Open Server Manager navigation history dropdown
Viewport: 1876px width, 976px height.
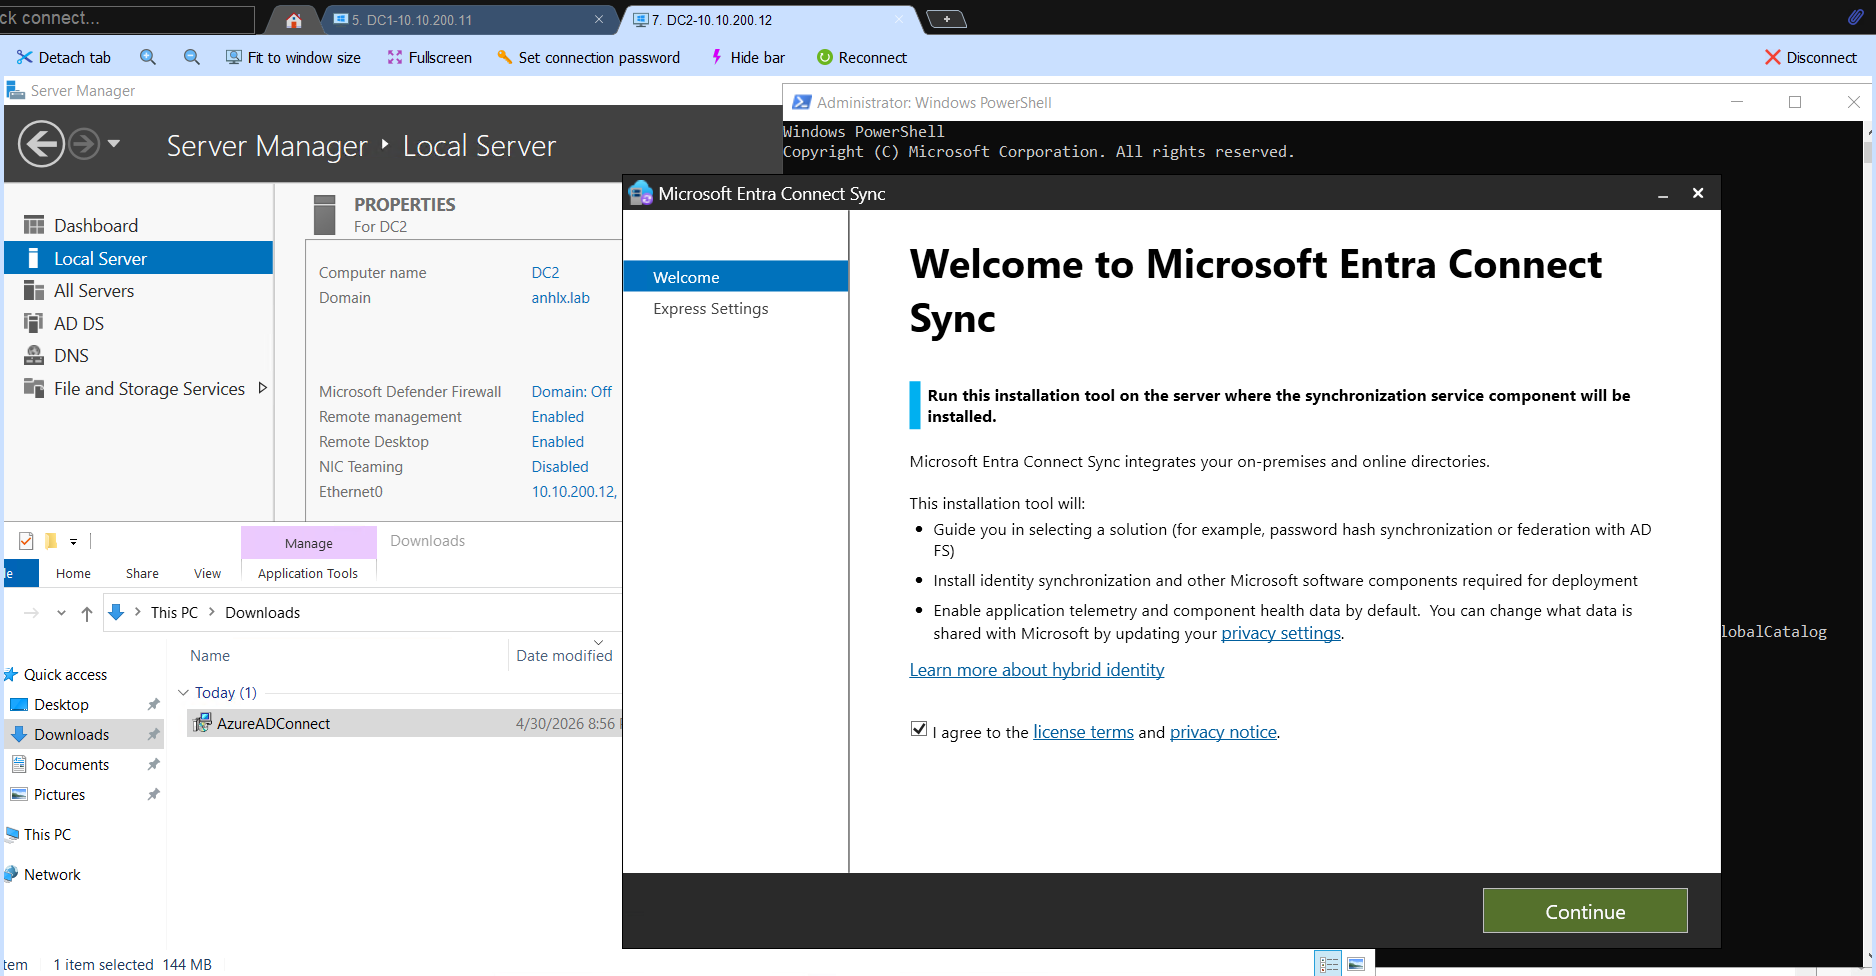click(114, 144)
